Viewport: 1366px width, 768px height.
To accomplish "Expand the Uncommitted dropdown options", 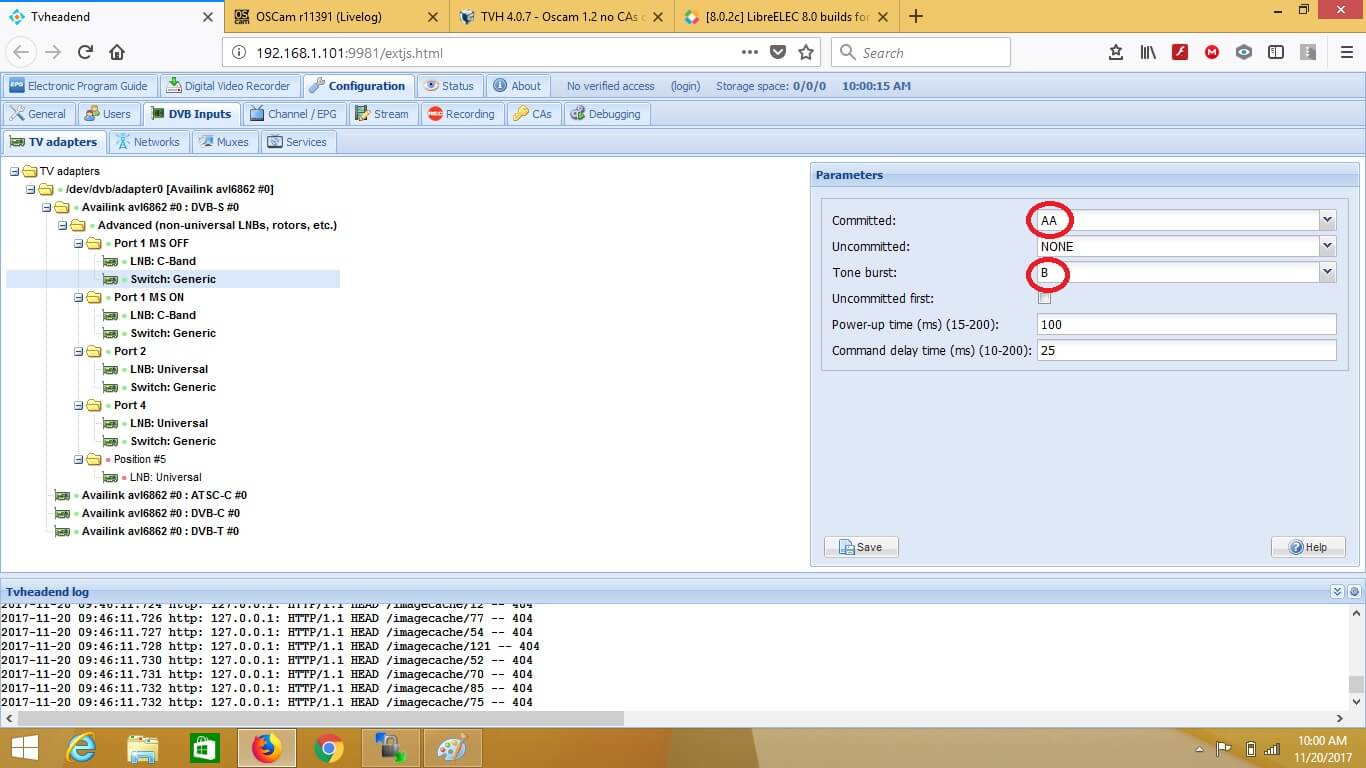I will pyautogui.click(x=1327, y=246).
